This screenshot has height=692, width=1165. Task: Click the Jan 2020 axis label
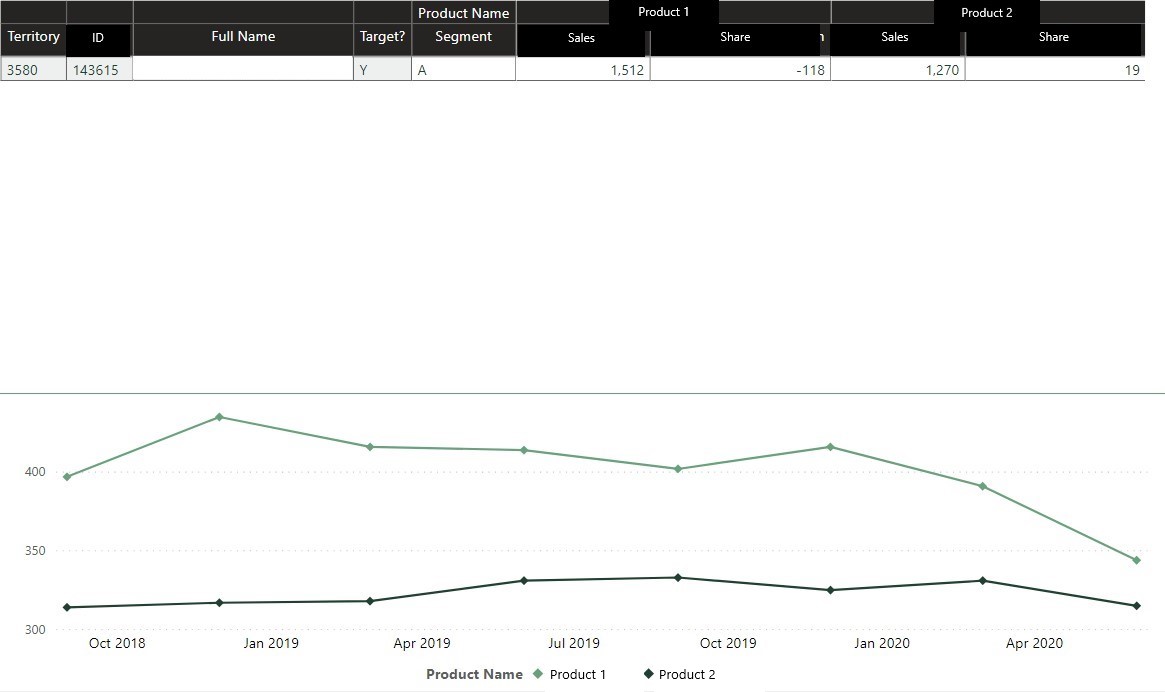click(881, 643)
